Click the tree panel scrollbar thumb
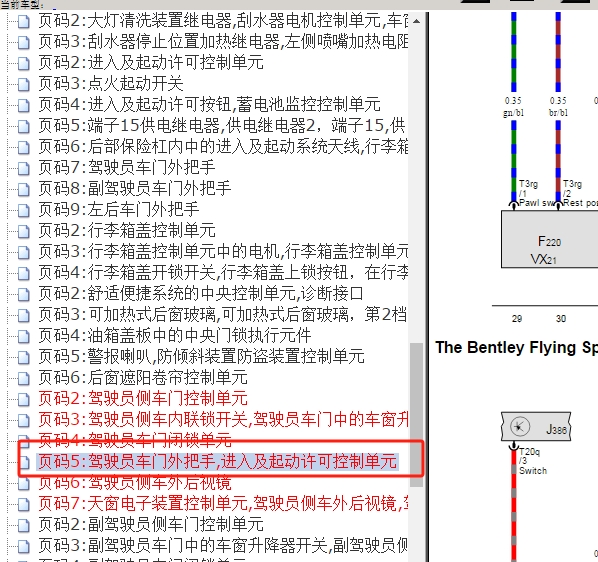The height and width of the screenshot is (562, 598). click(416, 414)
